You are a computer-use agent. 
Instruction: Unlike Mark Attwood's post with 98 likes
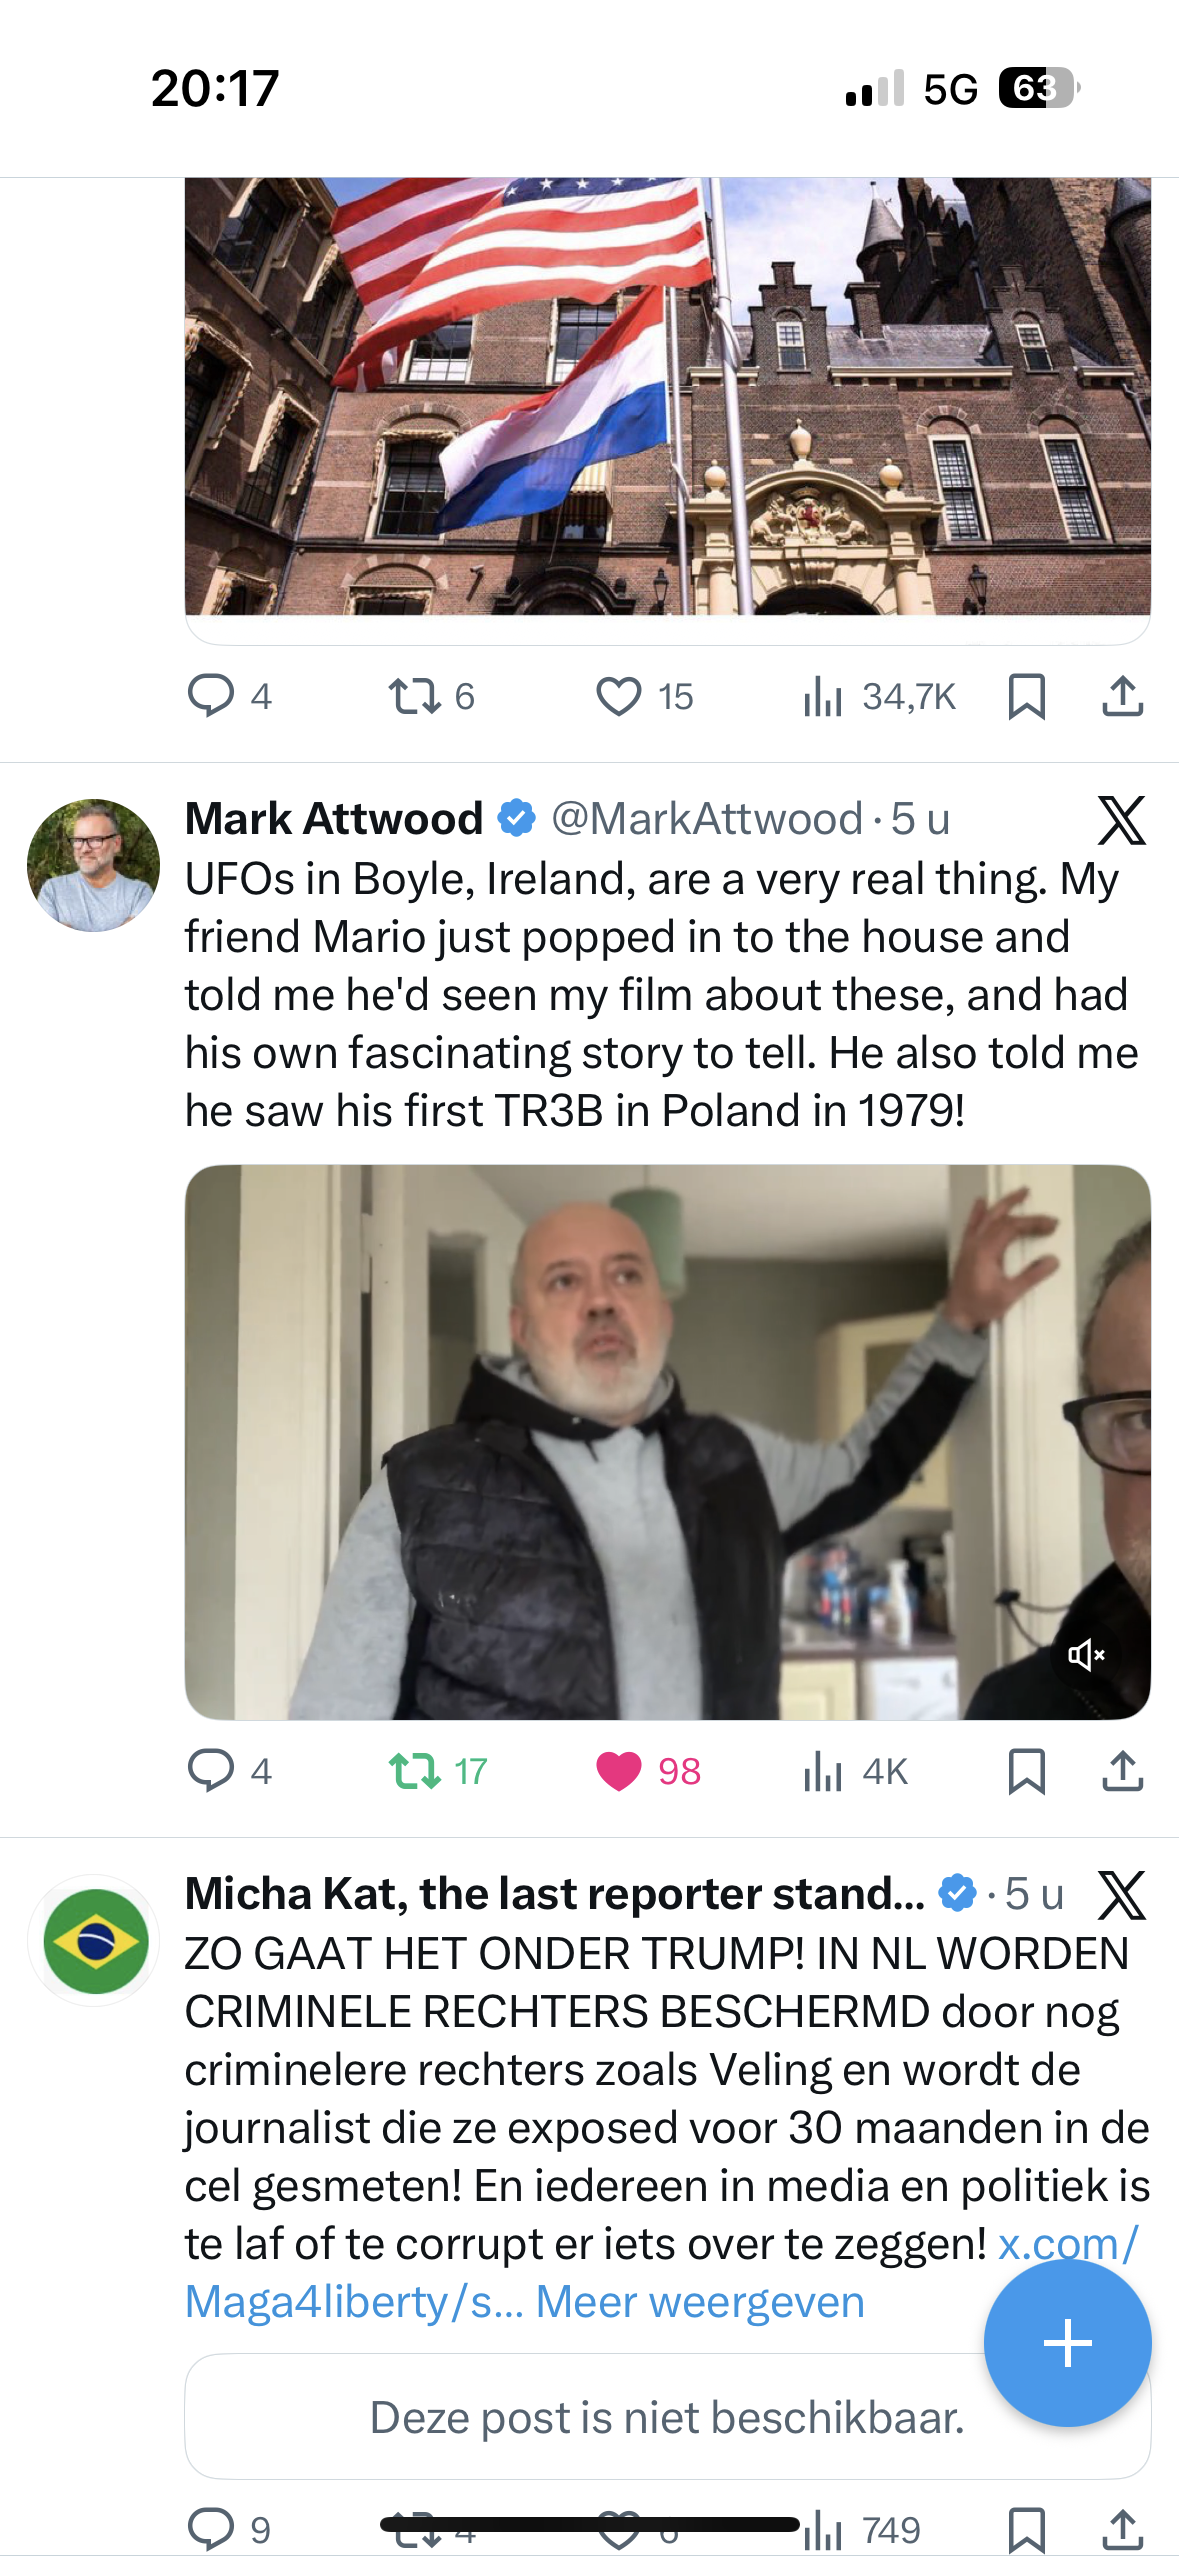[619, 1770]
